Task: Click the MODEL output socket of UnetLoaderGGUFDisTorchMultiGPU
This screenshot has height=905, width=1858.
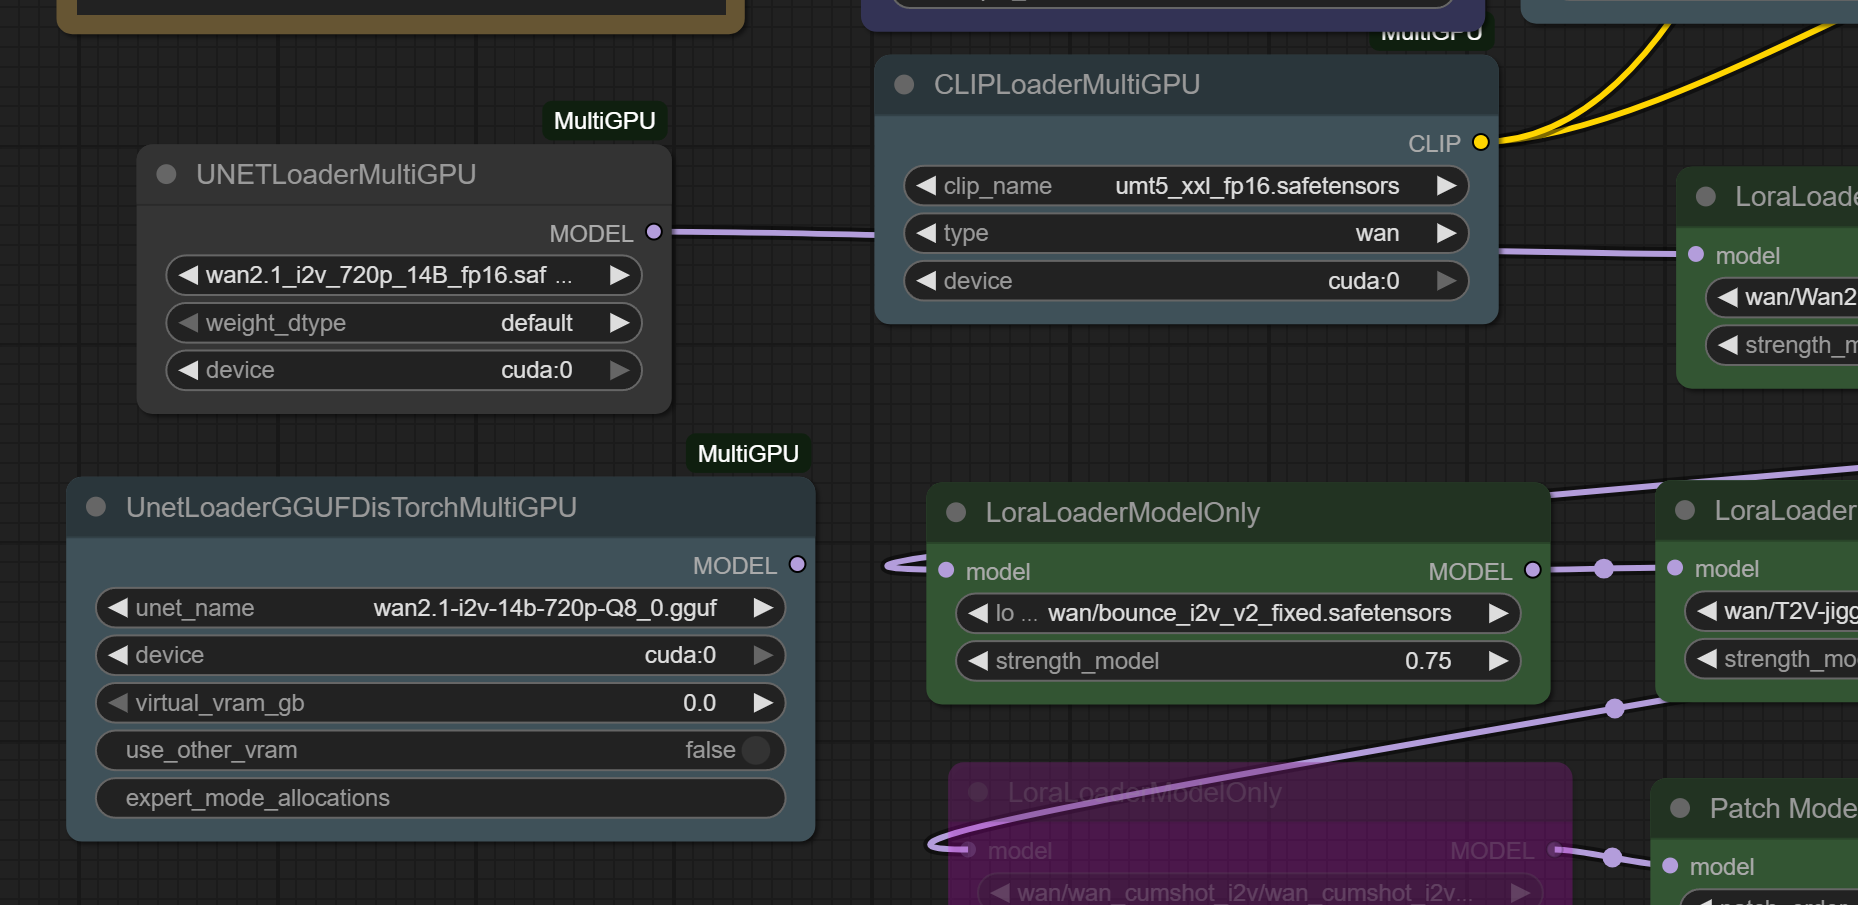Action: click(x=797, y=564)
